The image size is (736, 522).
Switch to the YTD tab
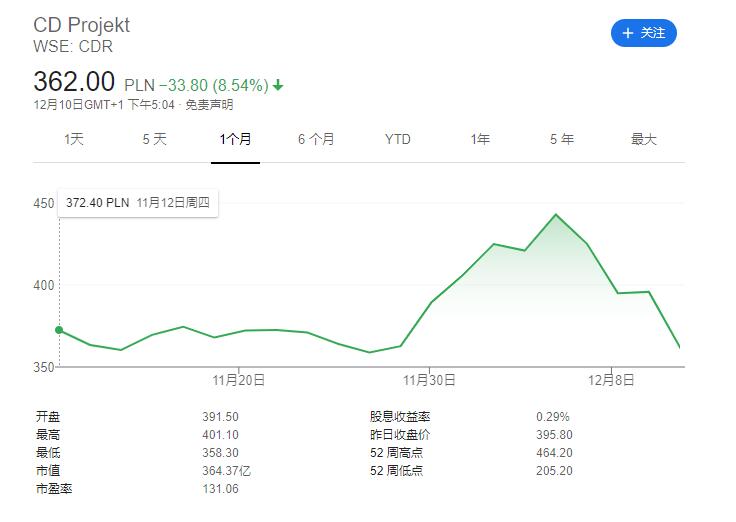click(x=398, y=139)
